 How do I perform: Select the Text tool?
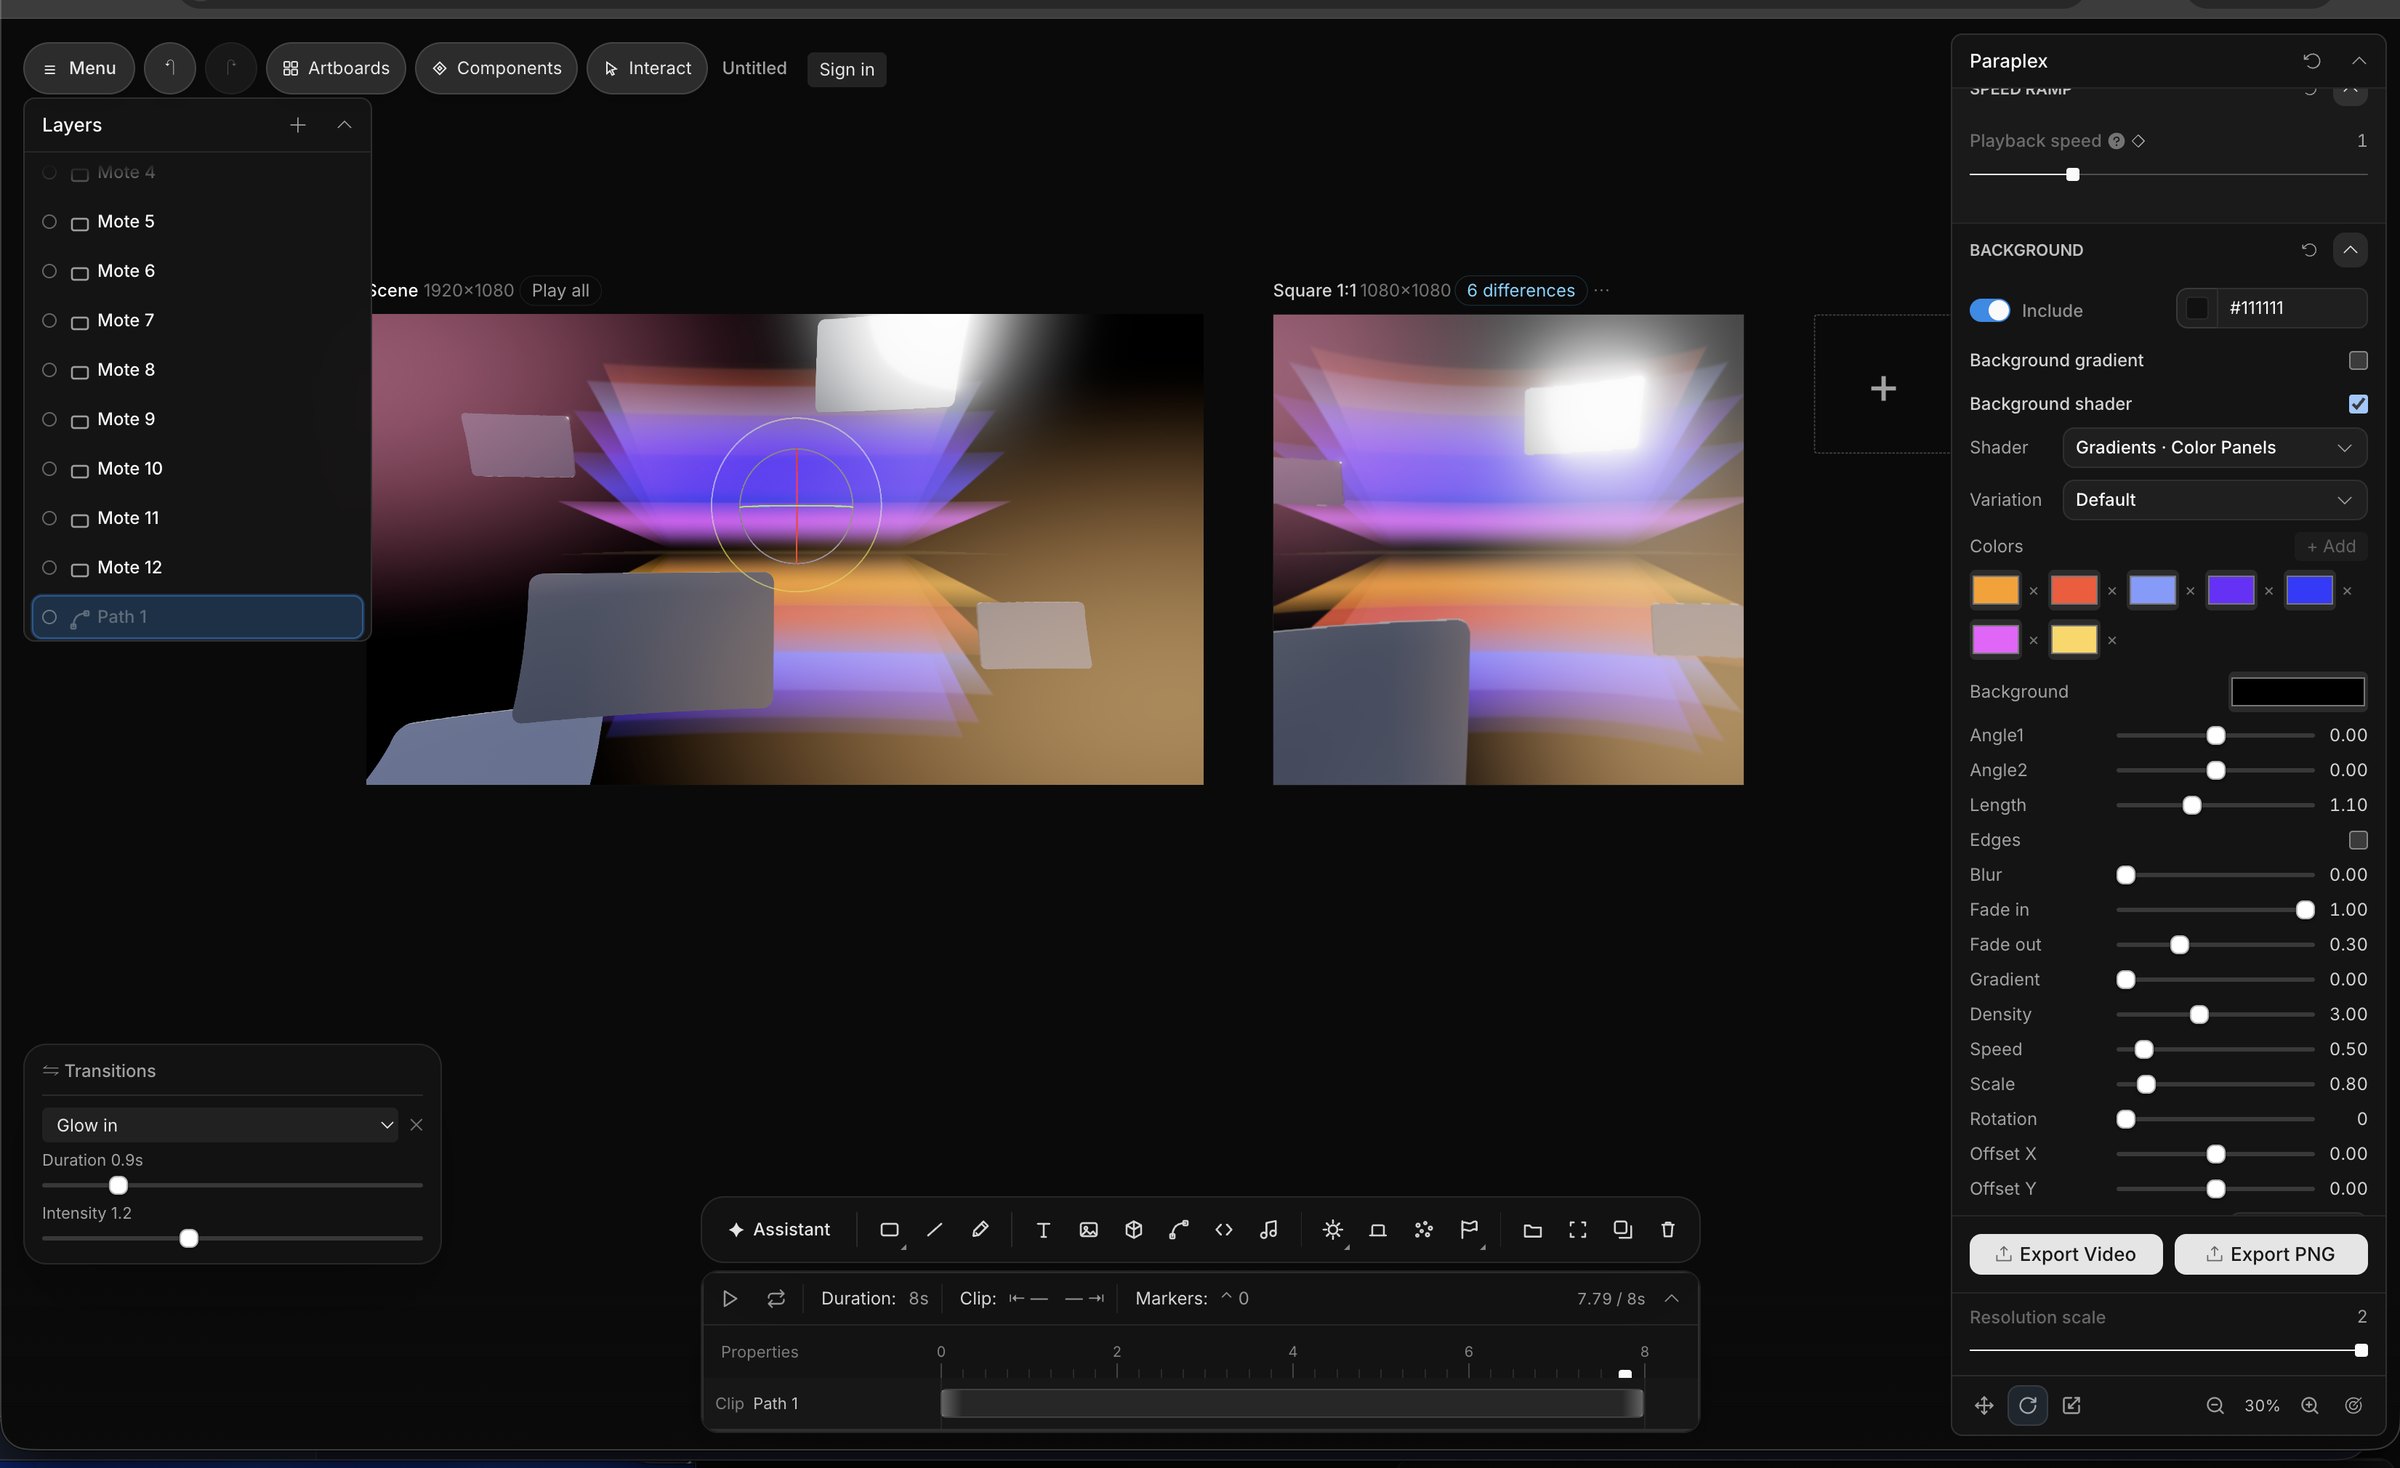click(x=1043, y=1230)
